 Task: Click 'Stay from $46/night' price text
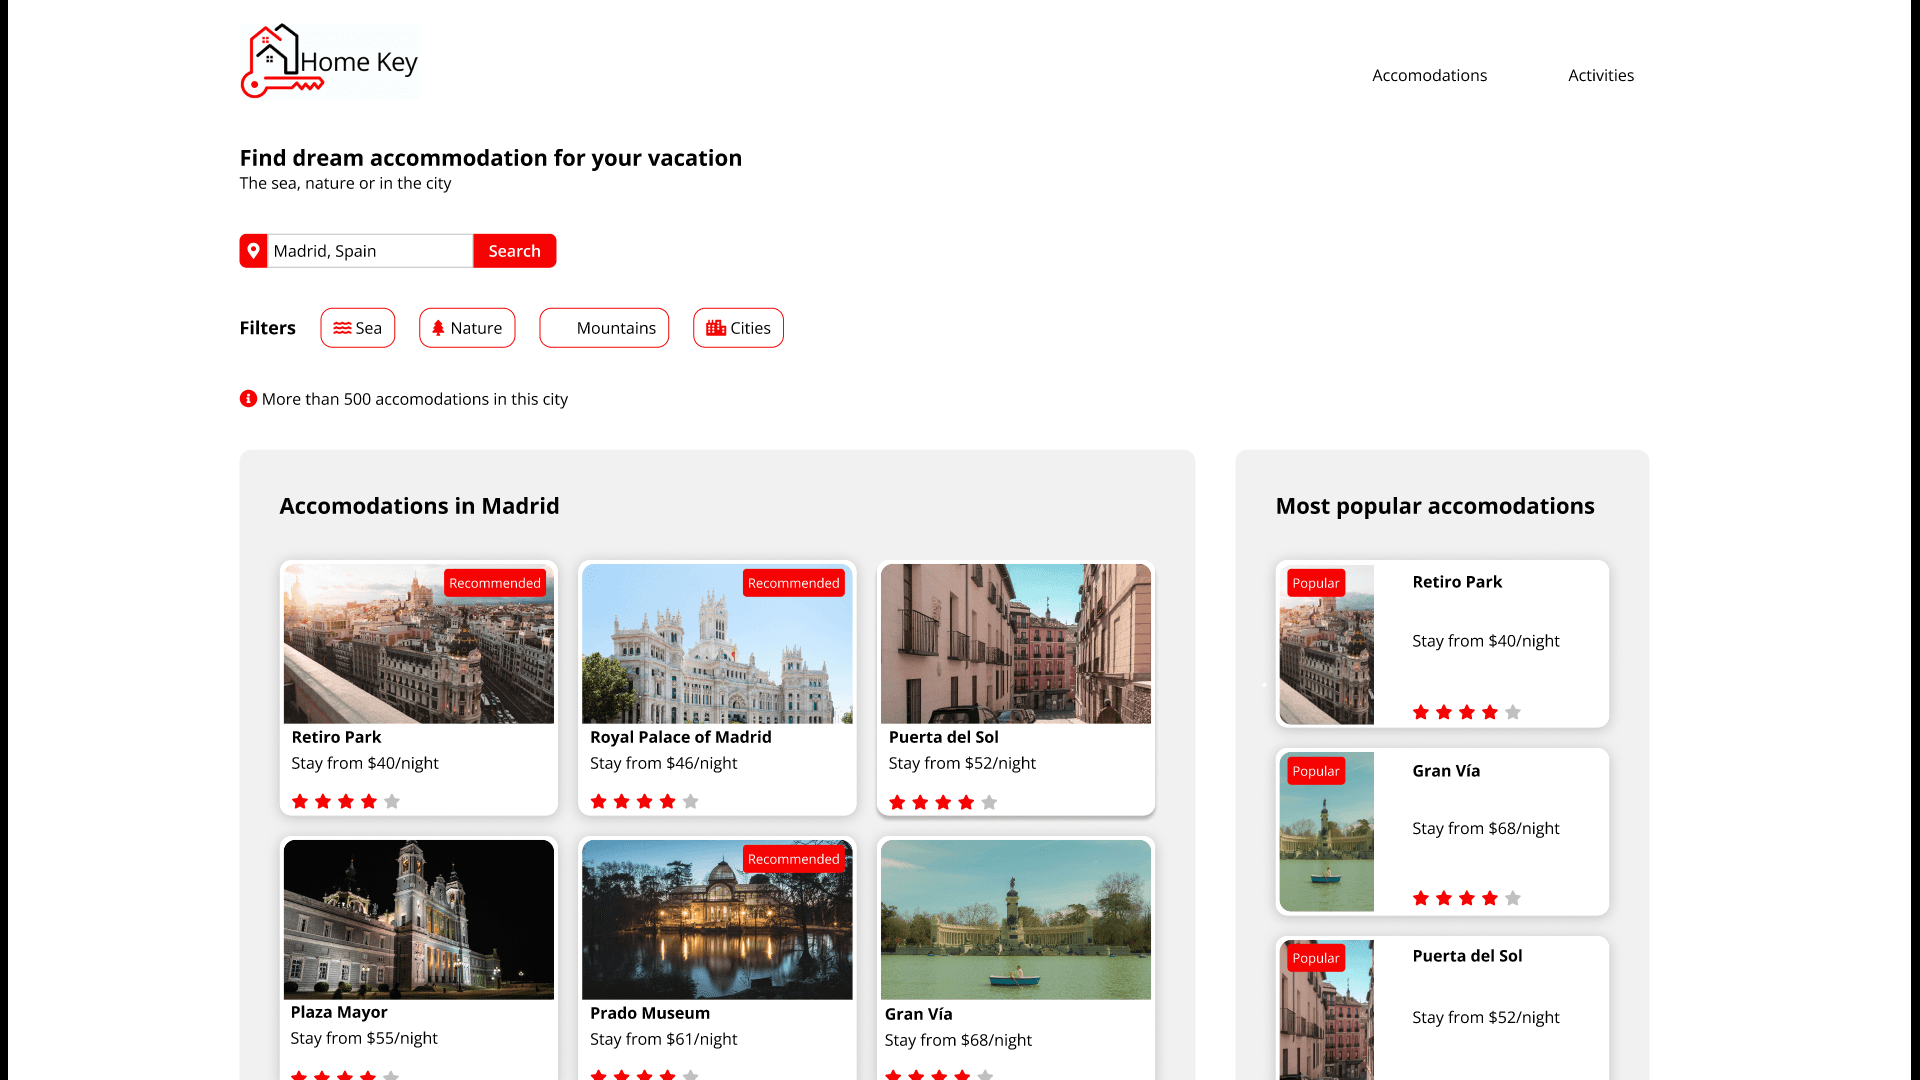click(x=664, y=763)
